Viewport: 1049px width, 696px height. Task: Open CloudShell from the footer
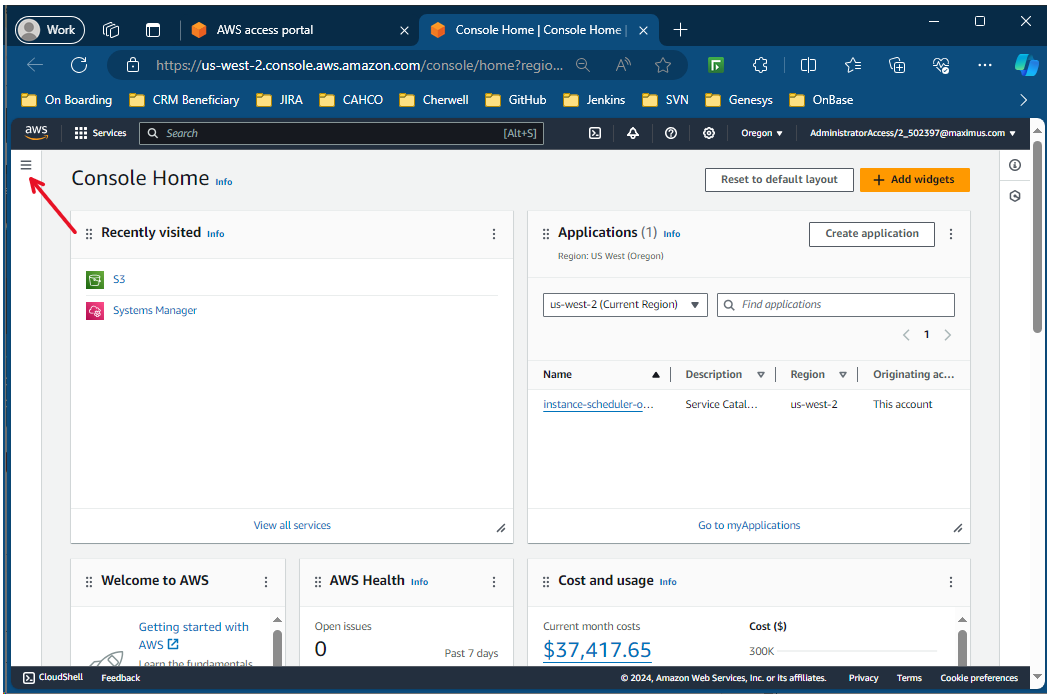tap(54, 677)
